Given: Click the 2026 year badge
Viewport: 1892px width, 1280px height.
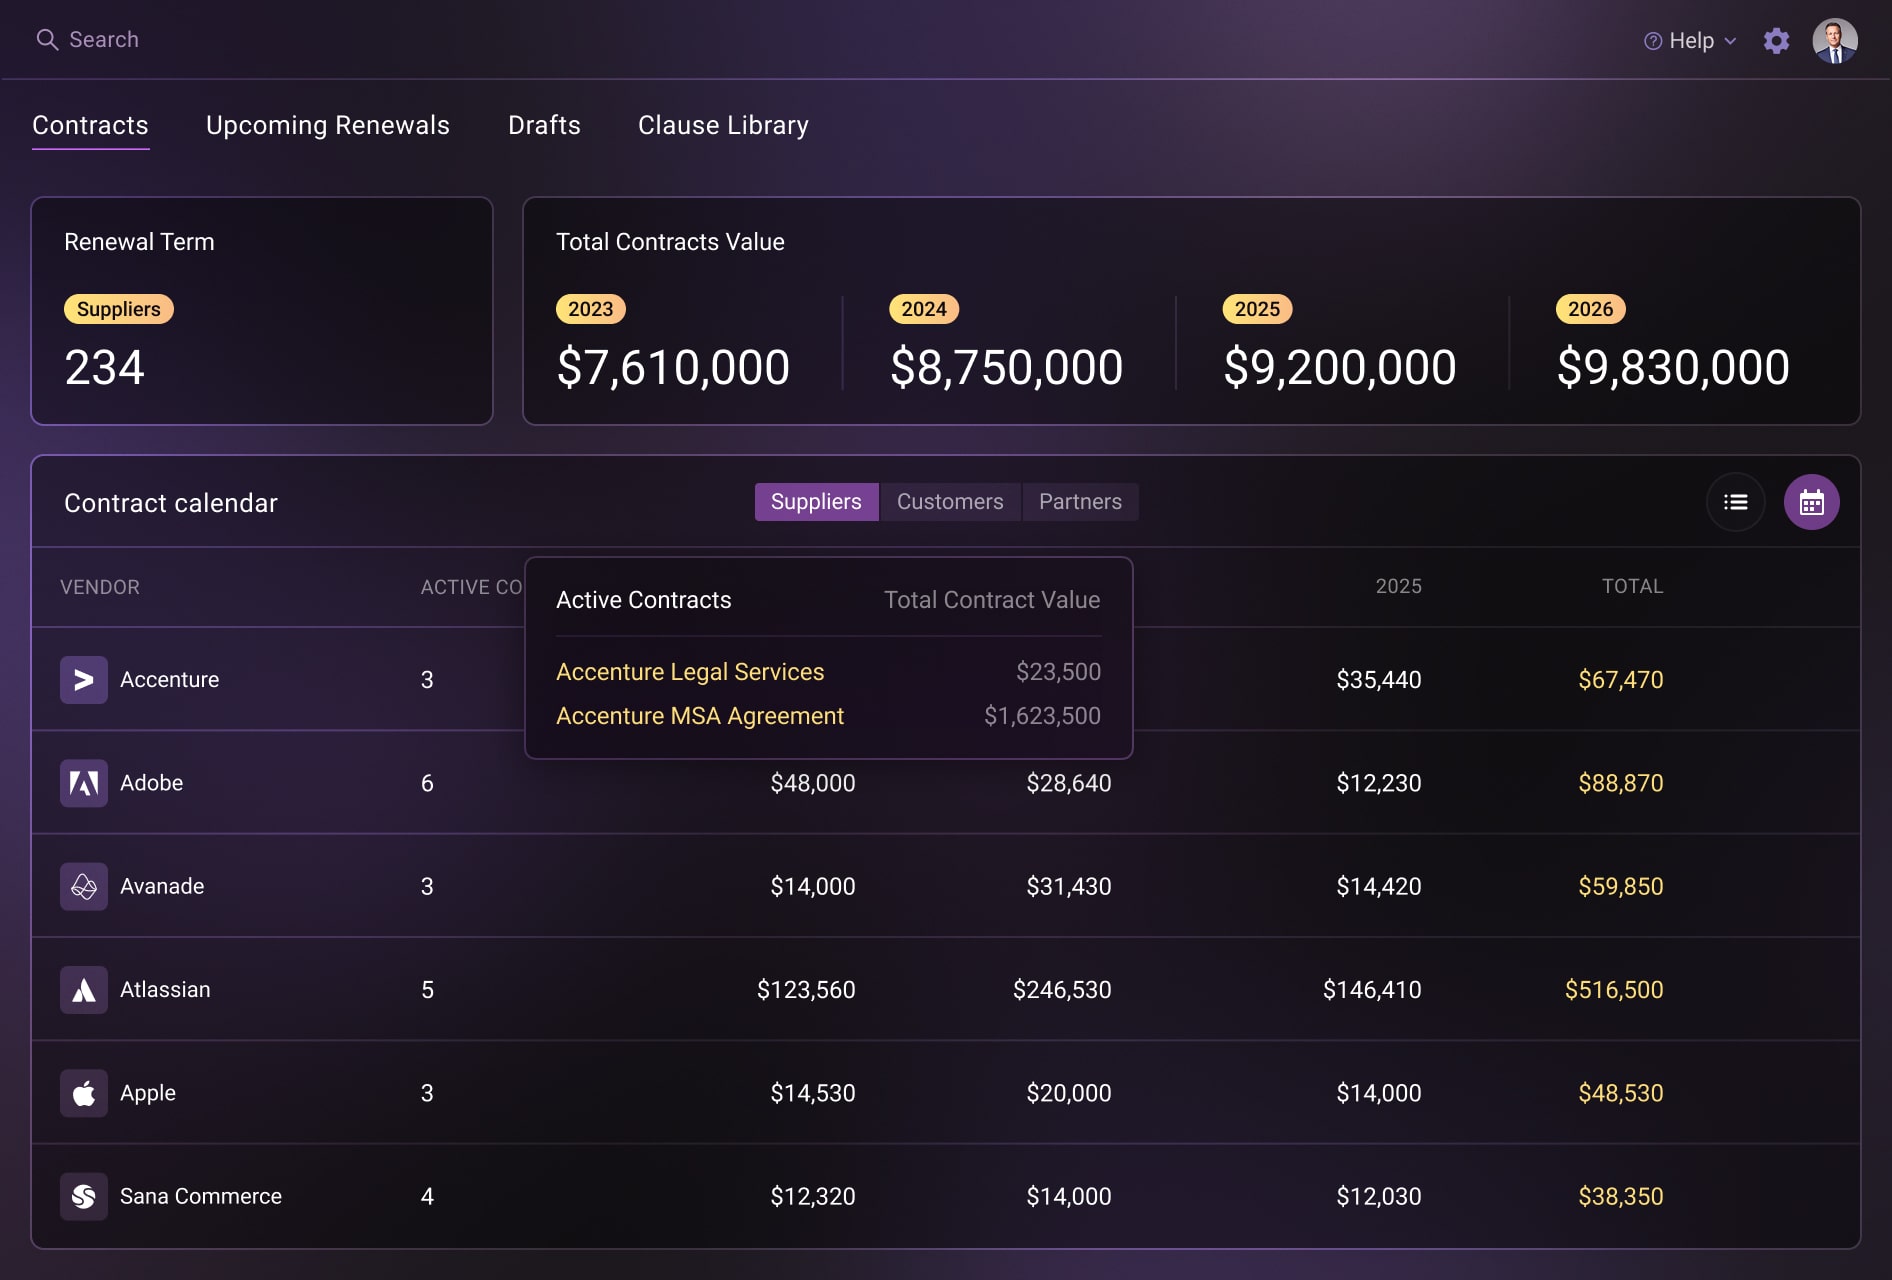Looking at the screenshot, I should point(1590,309).
